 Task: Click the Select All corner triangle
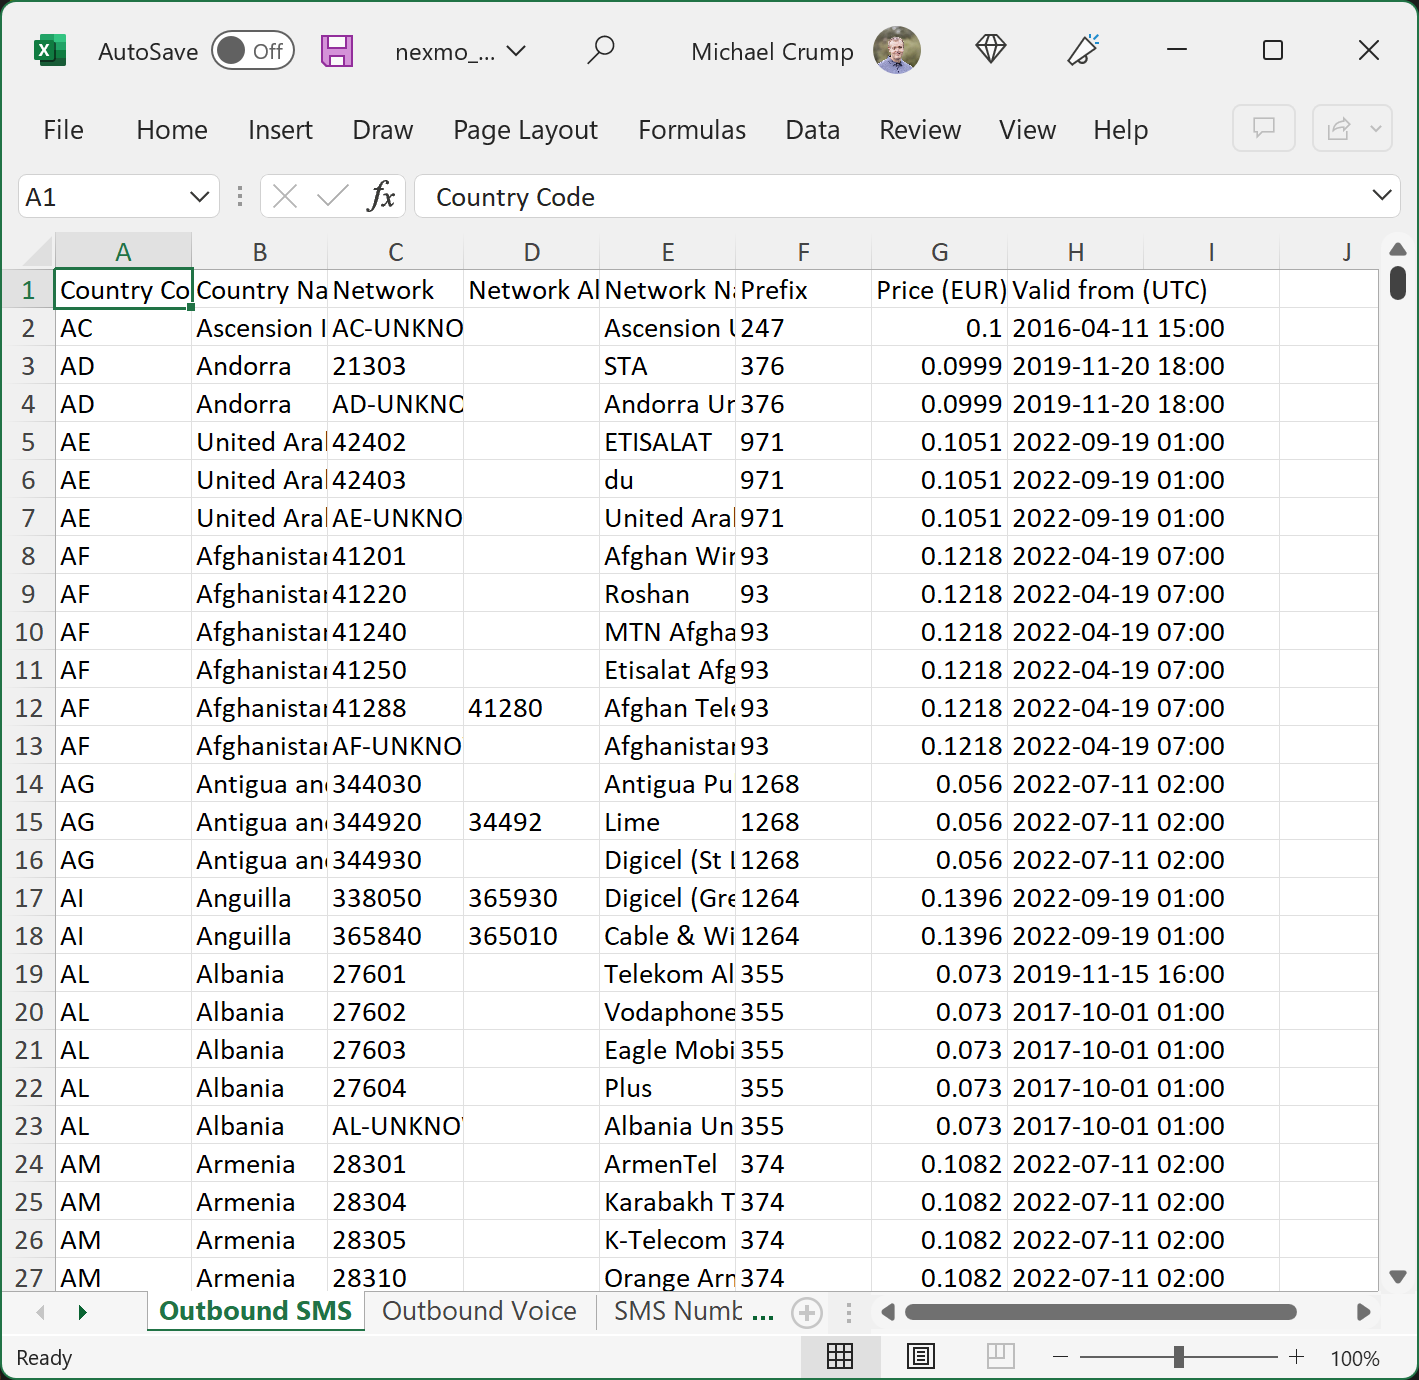pyautogui.click(x=37, y=251)
